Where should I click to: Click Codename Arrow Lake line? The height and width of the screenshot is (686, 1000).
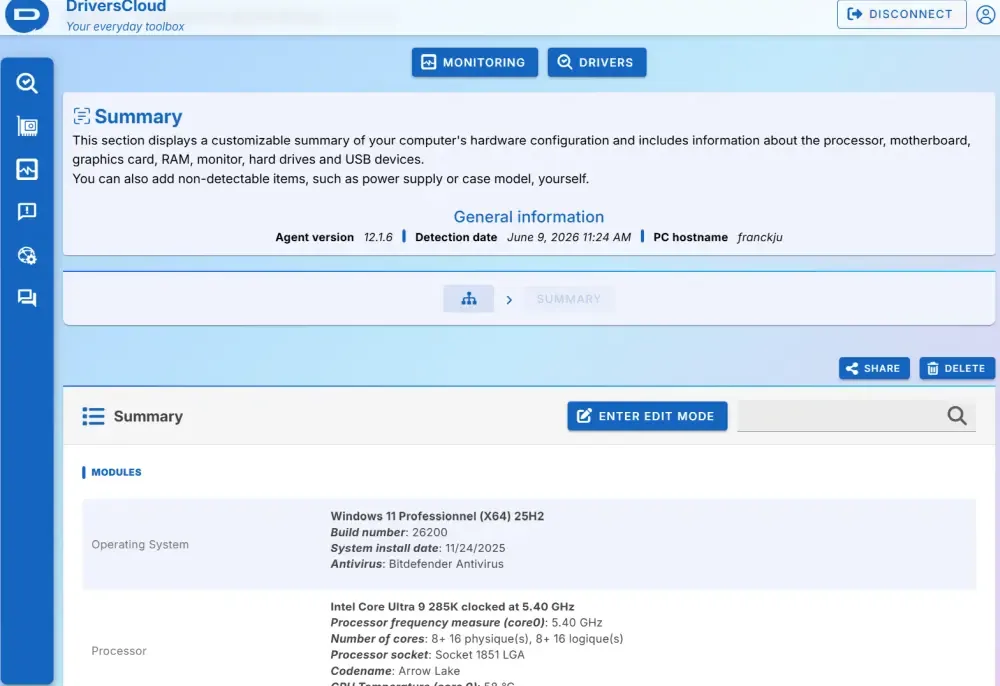[395, 671]
